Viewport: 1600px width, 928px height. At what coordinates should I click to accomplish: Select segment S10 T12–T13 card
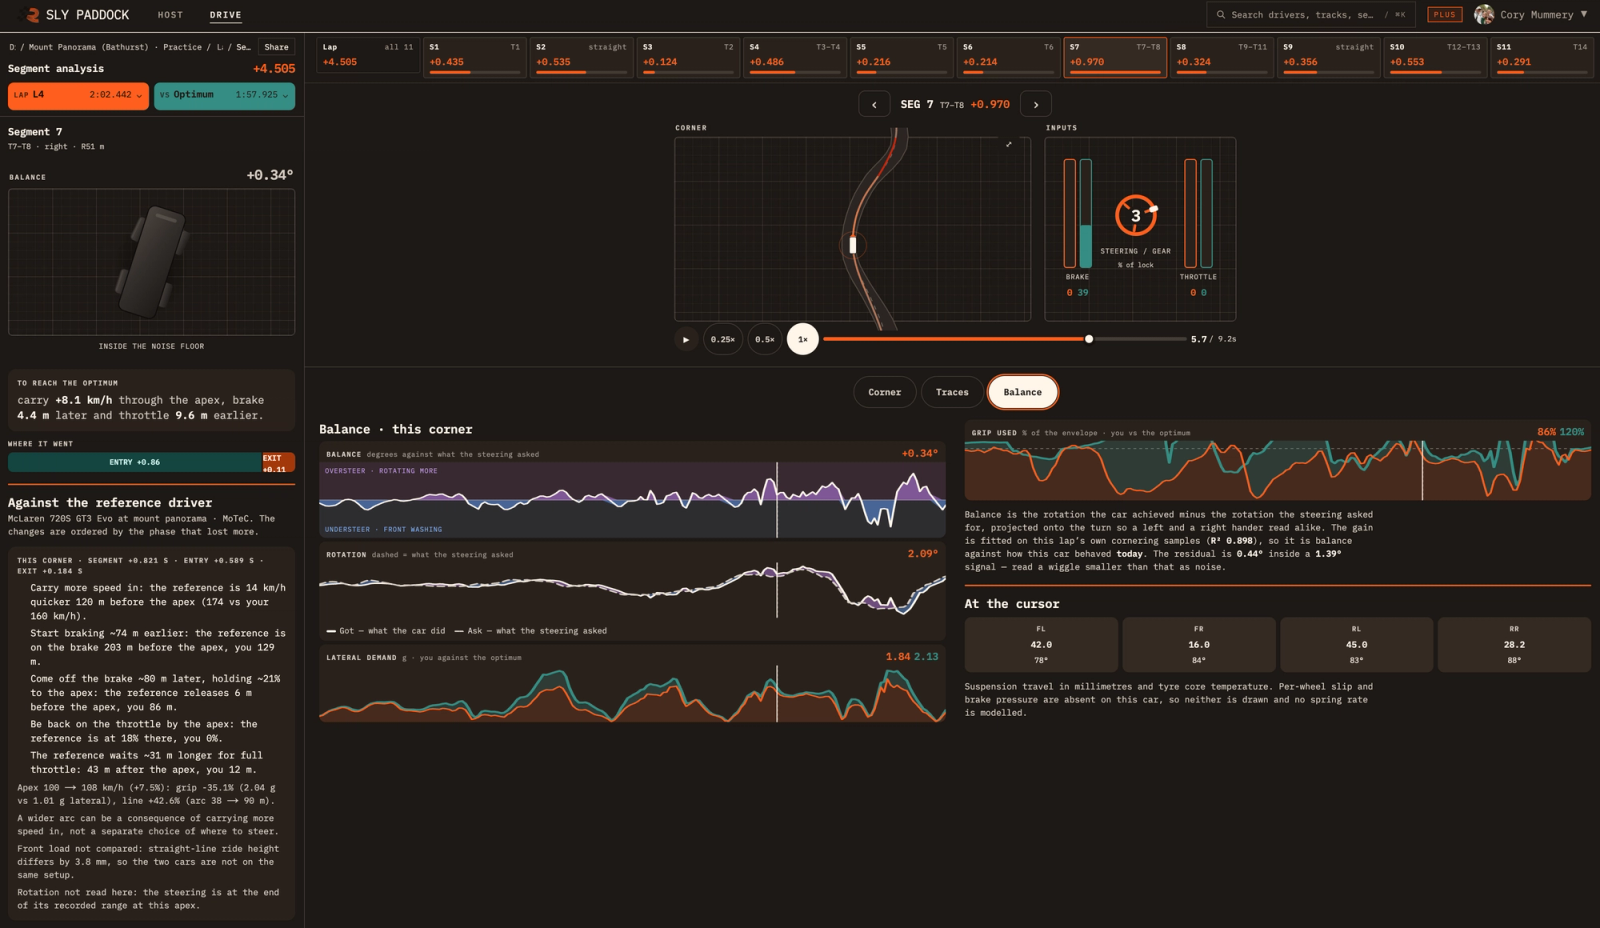tap(1435, 56)
